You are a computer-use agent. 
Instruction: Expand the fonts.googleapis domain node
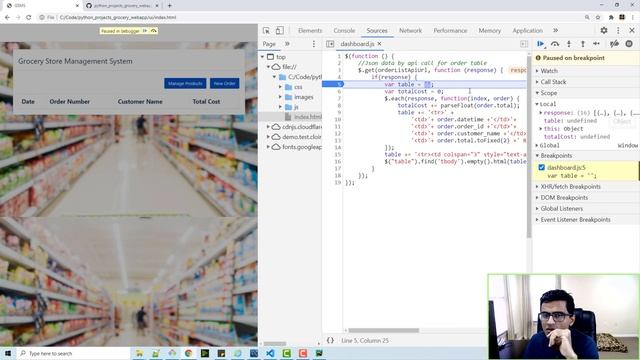(x=268, y=147)
